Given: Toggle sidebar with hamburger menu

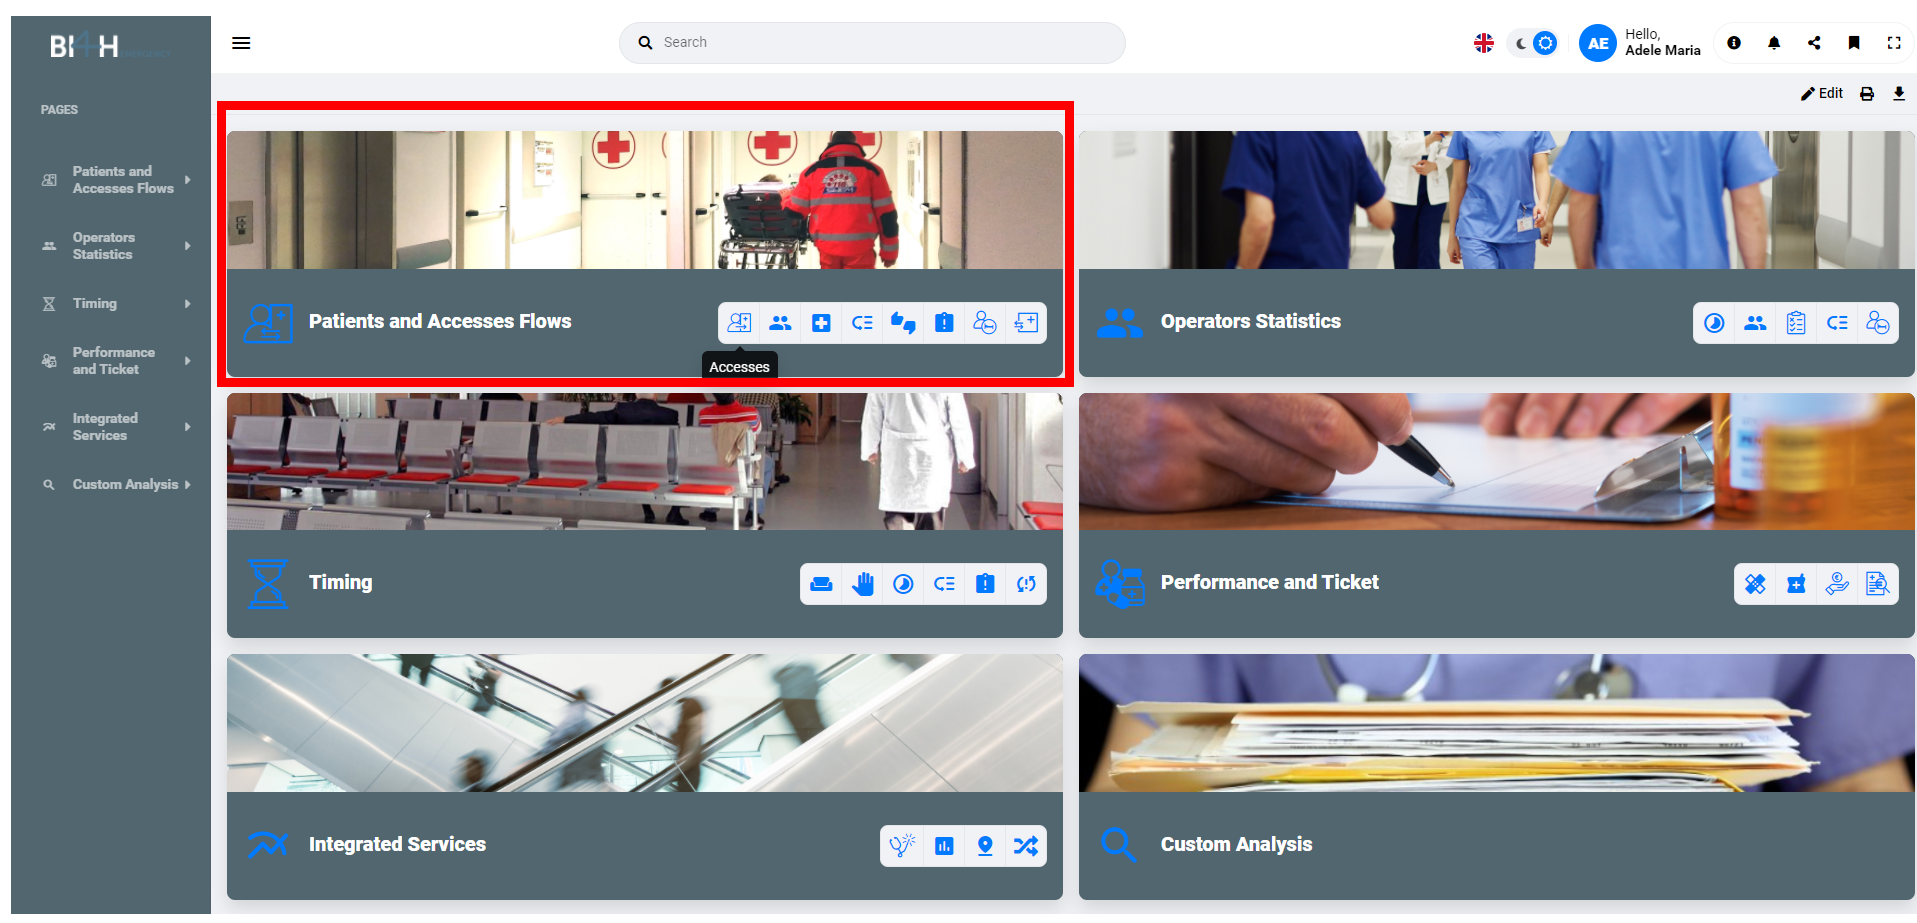Looking at the screenshot, I should (x=241, y=43).
